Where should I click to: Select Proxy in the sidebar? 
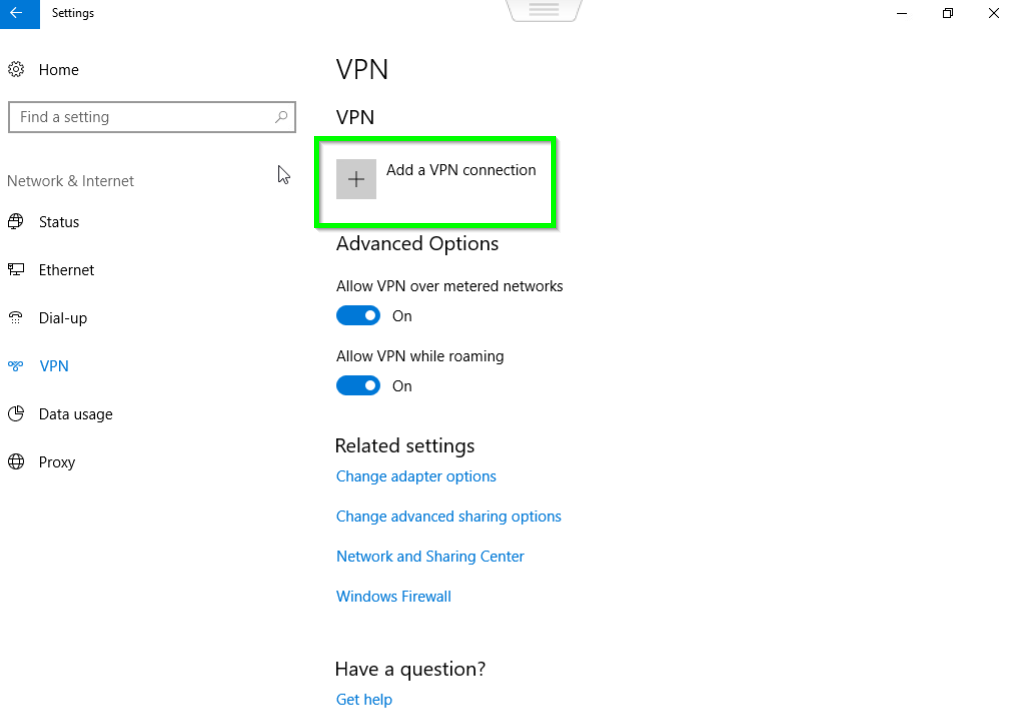click(57, 462)
